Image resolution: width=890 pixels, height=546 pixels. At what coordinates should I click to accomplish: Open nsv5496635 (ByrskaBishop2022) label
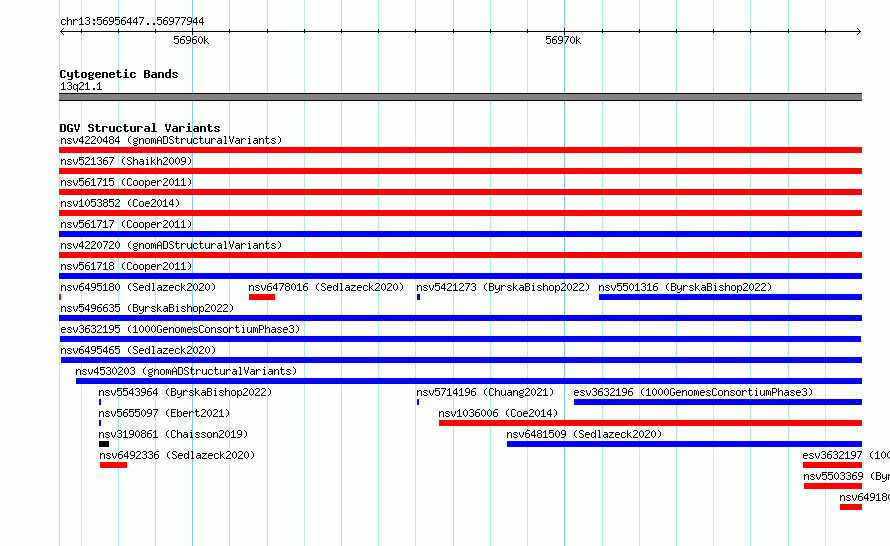tap(147, 308)
